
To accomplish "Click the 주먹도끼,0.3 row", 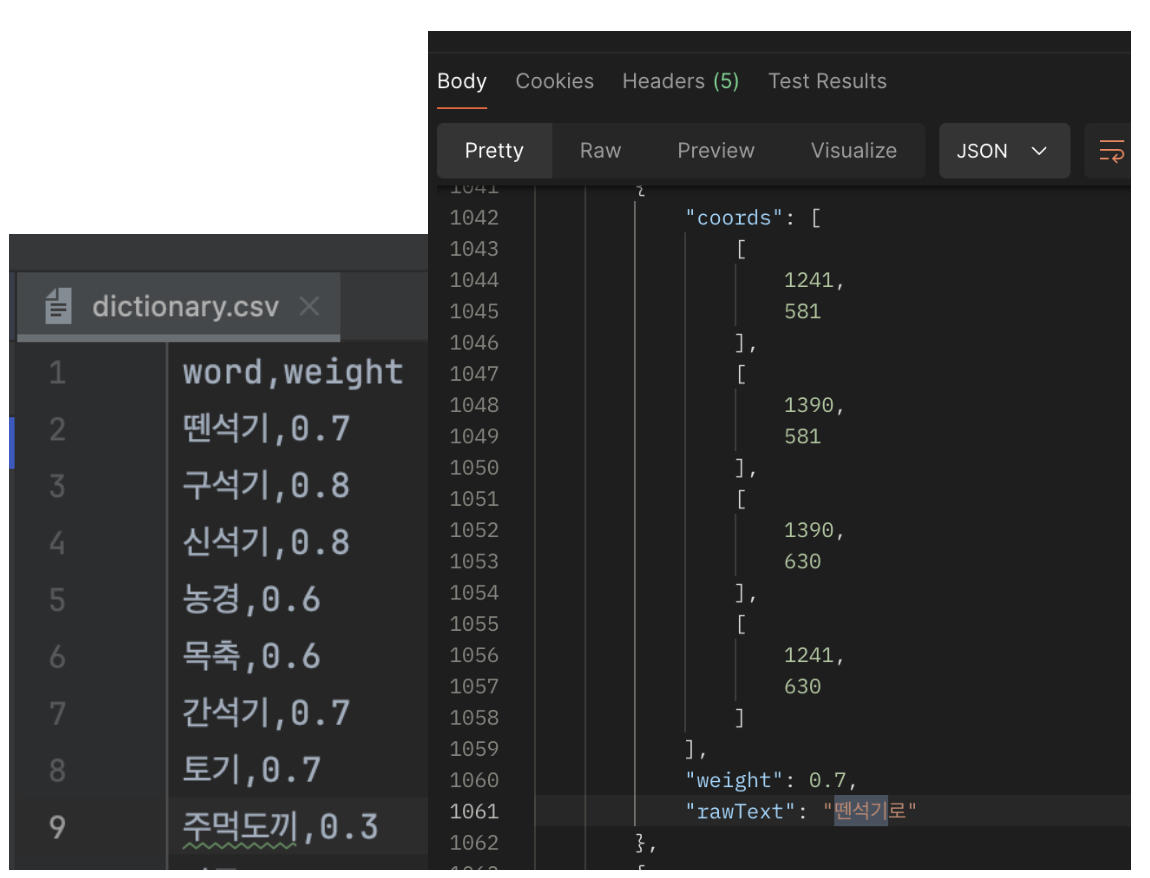I will (280, 827).
